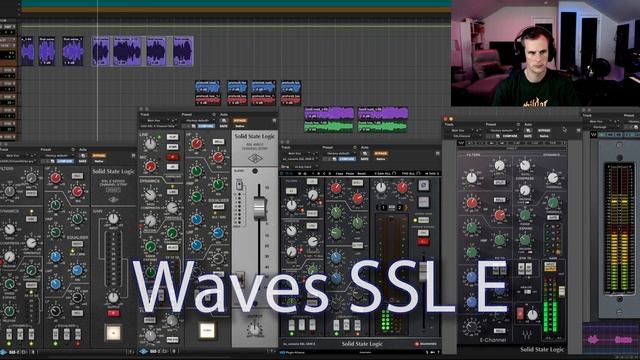The width and height of the screenshot is (640, 360).
Task: Click target icon in silver-fader plugin header
Action: pos(274,120)
